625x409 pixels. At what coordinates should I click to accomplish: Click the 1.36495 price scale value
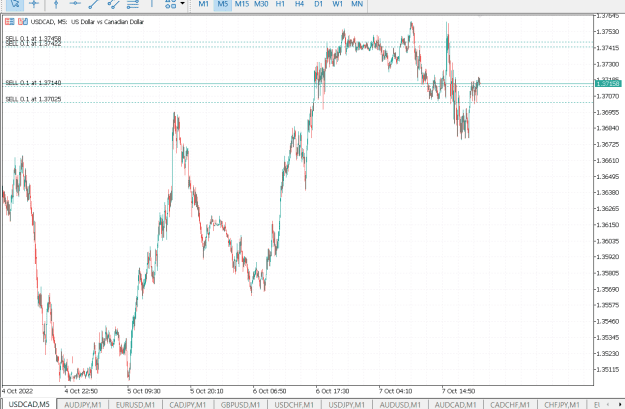pyautogui.click(x=607, y=176)
